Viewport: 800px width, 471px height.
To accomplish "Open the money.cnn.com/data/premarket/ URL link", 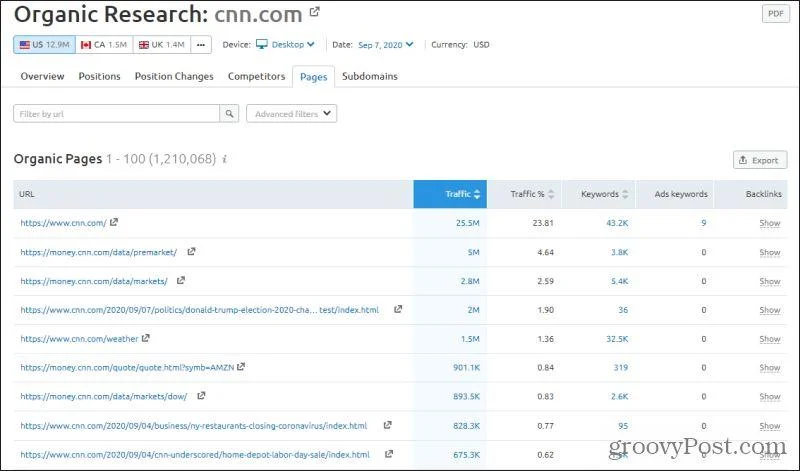I will click(98, 252).
